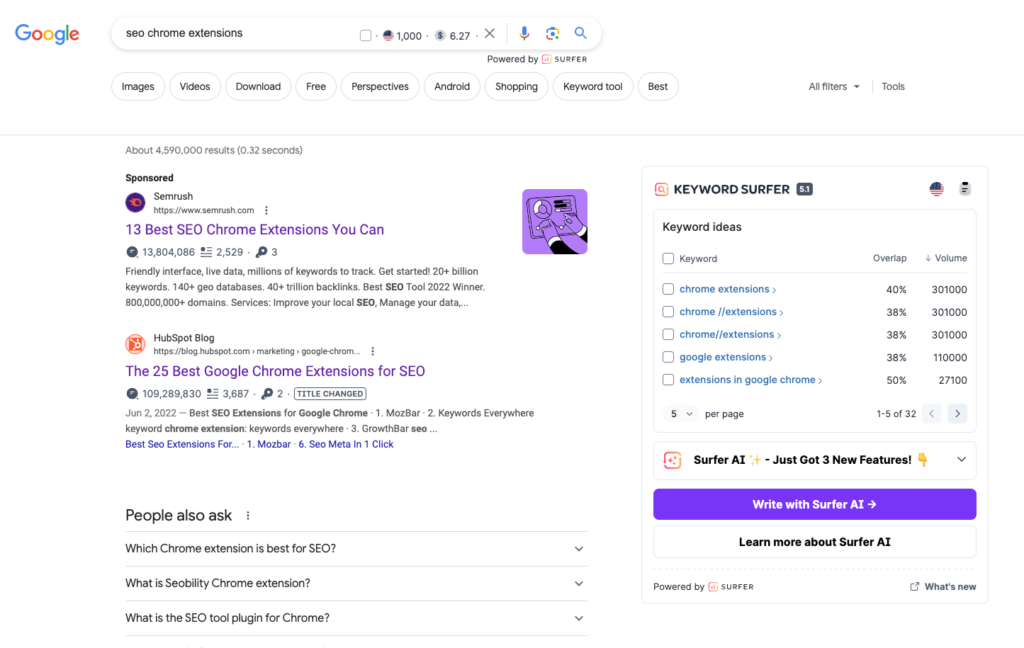The image size is (1024, 648).
Task: Expand 'Which Chrome extension is best for SEO?'
Action: click(578, 548)
